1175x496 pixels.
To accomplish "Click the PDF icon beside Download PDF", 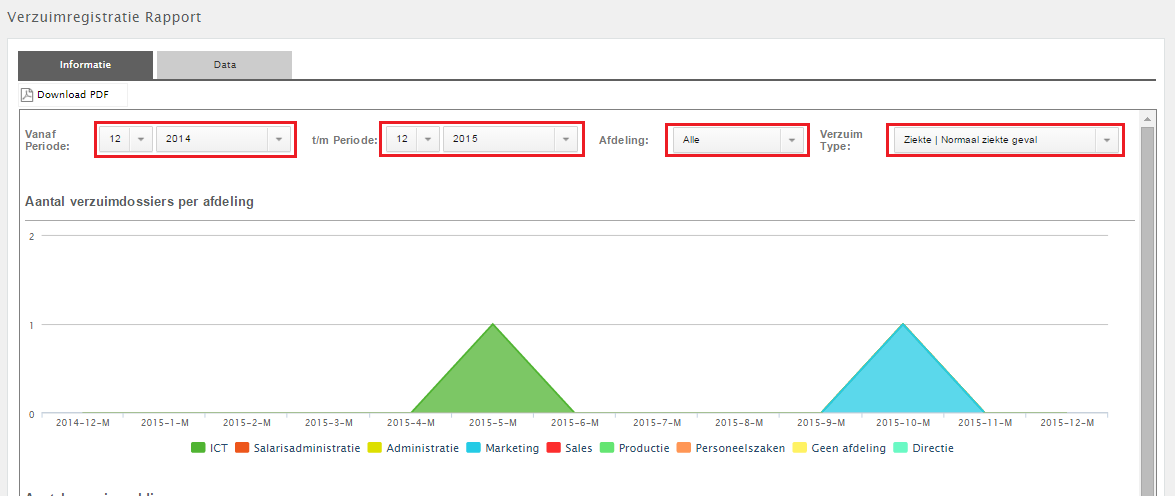I will click(28, 95).
